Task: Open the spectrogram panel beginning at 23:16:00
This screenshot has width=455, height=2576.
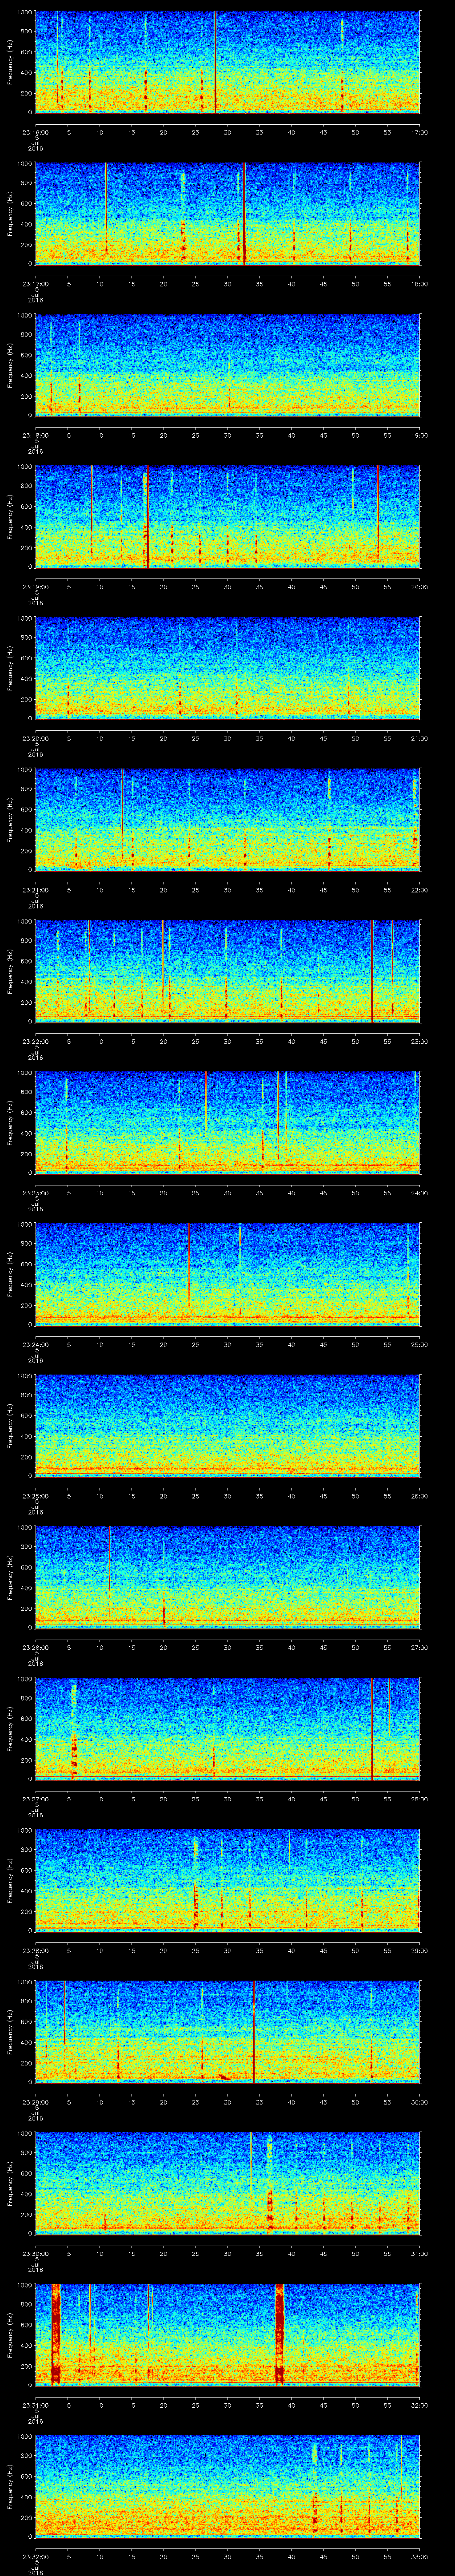Action: [227, 62]
